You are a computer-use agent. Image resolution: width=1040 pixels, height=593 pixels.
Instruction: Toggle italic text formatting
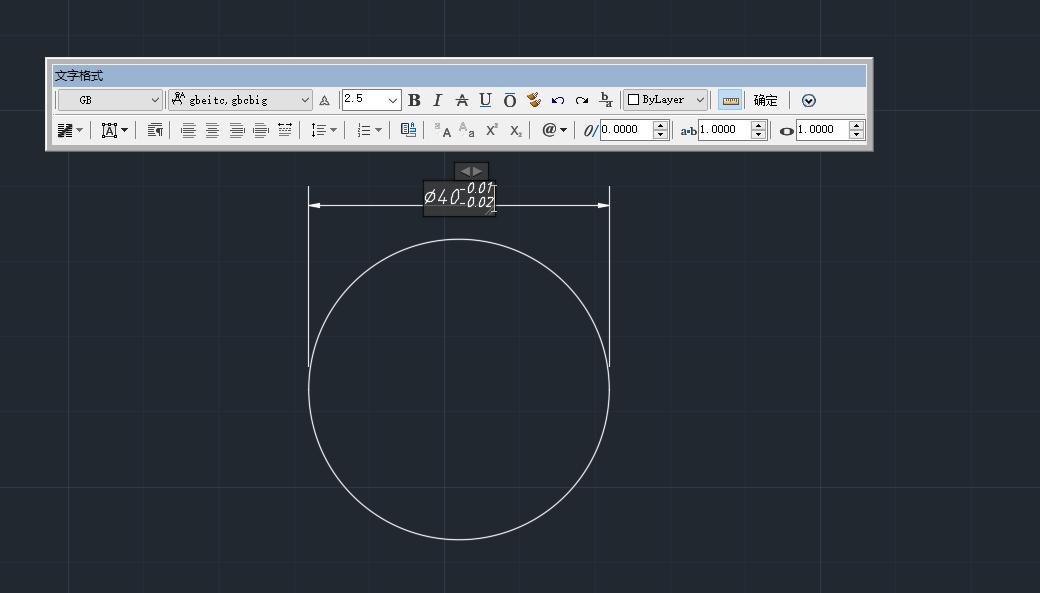click(x=437, y=100)
